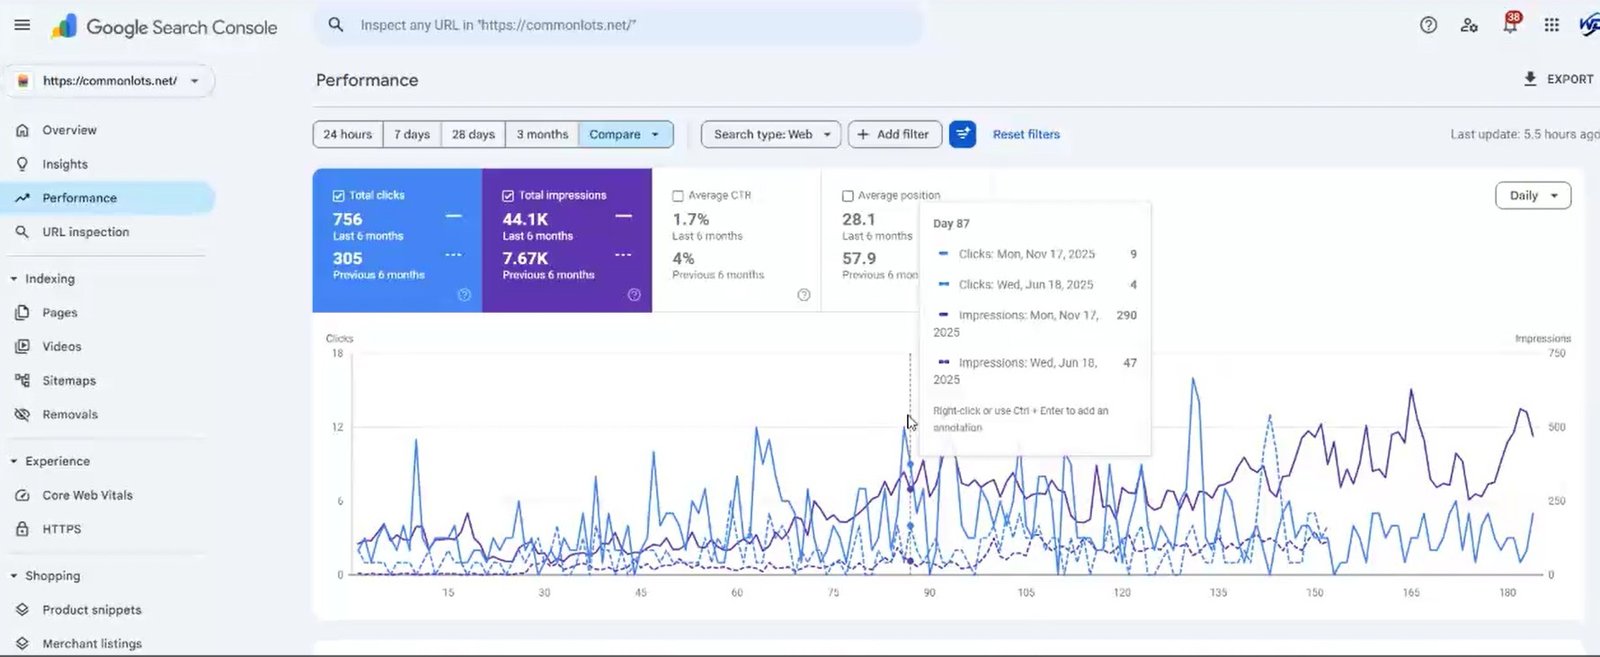The width and height of the screenshot is (1600, 657).
Task: Open Insights in the sidebar
Action: coord(108,164)
